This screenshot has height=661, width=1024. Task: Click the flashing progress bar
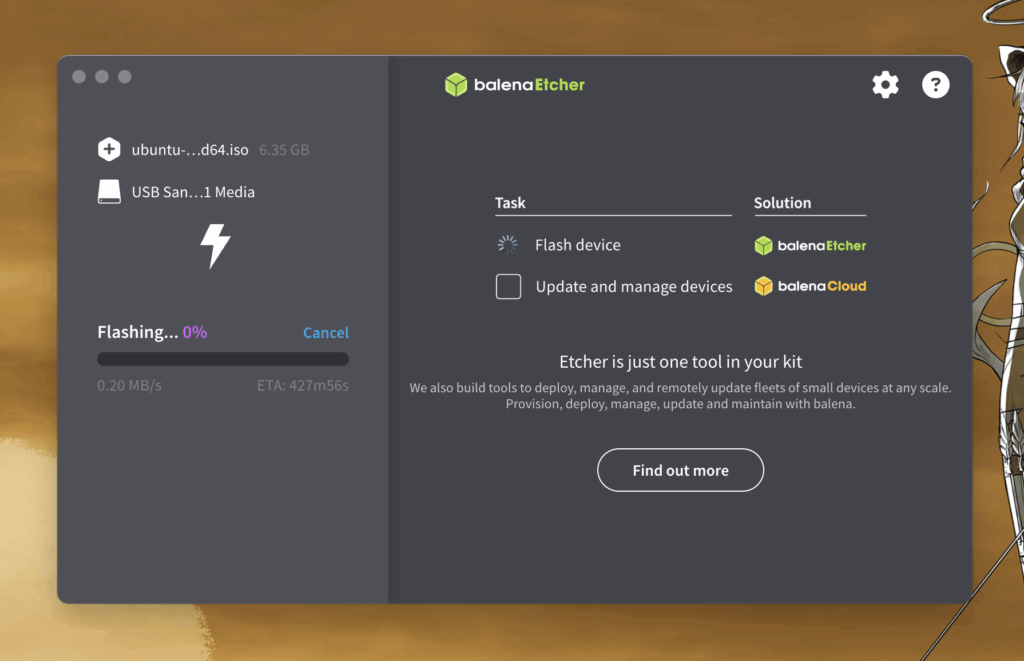click(x=223, y=359)
